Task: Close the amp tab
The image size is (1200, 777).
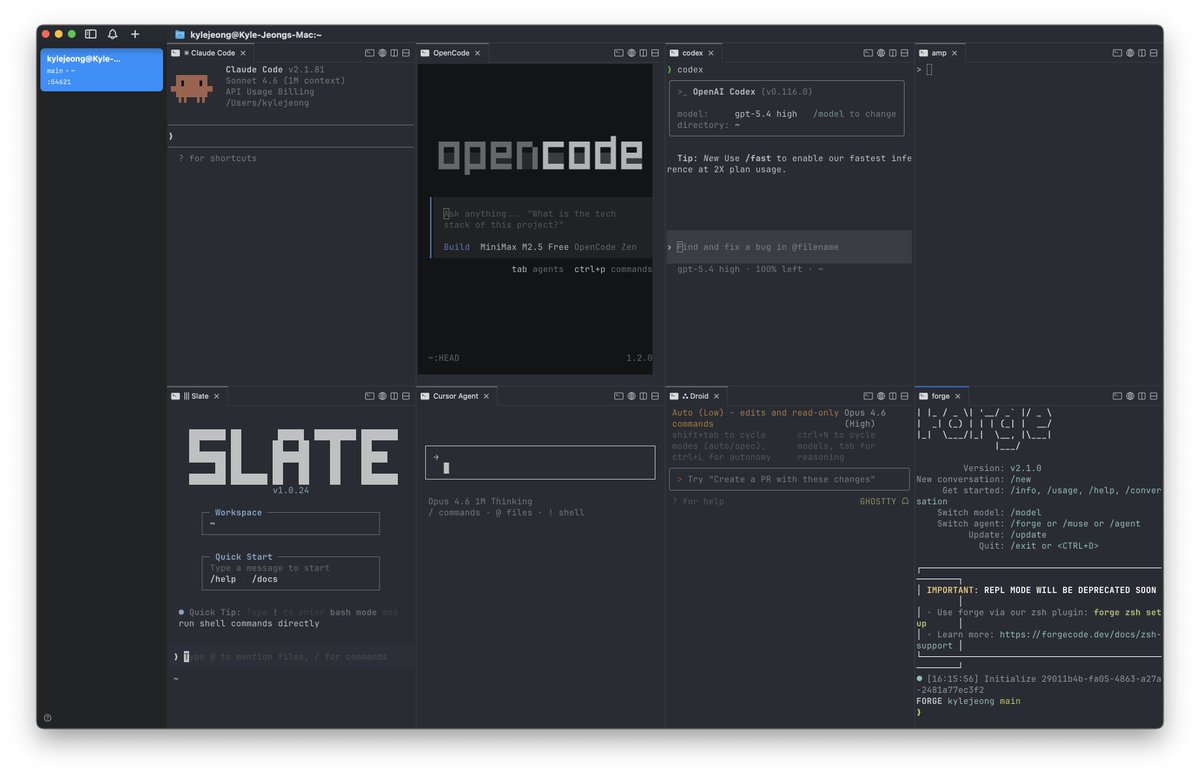Action: click(954, 53)
